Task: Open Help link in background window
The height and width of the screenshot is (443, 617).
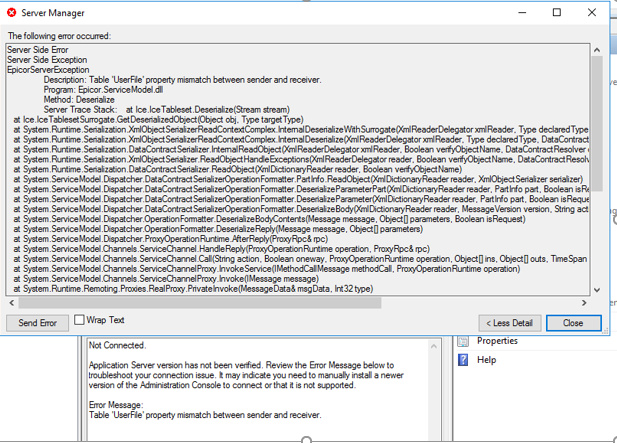Action: pyautogui.click(x=486, y=360)
